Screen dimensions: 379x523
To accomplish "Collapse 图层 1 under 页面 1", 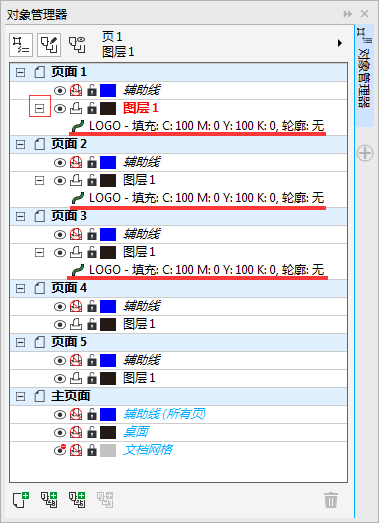I will click(x=40, y=108).
